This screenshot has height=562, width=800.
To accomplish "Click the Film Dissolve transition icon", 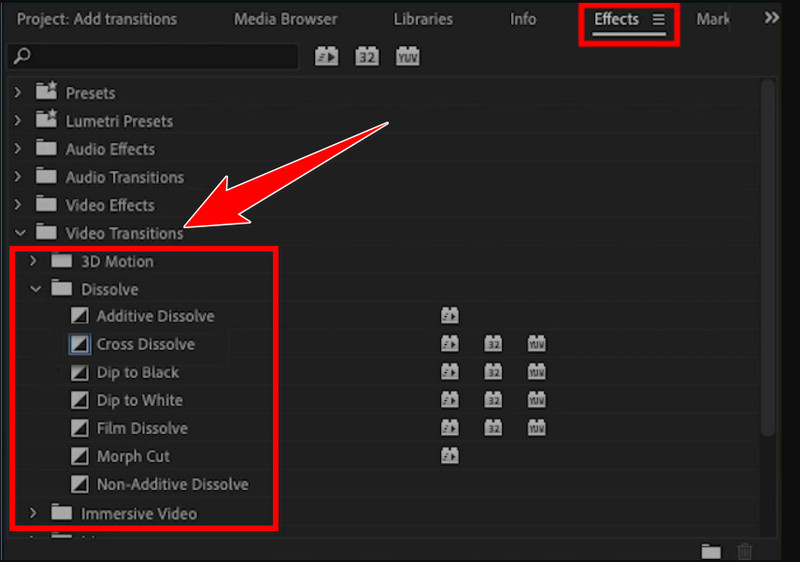I will [x=80, y=428].
